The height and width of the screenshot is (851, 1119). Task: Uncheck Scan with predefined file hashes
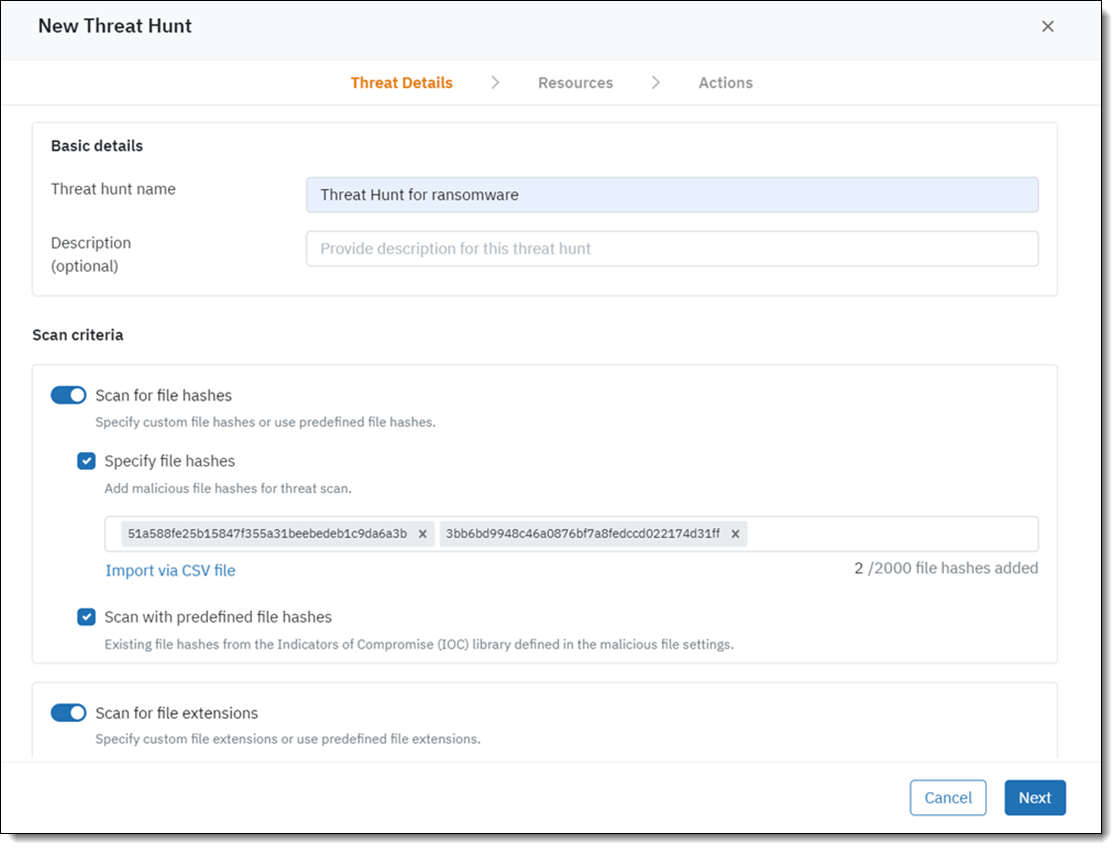[x=87, y=617]
